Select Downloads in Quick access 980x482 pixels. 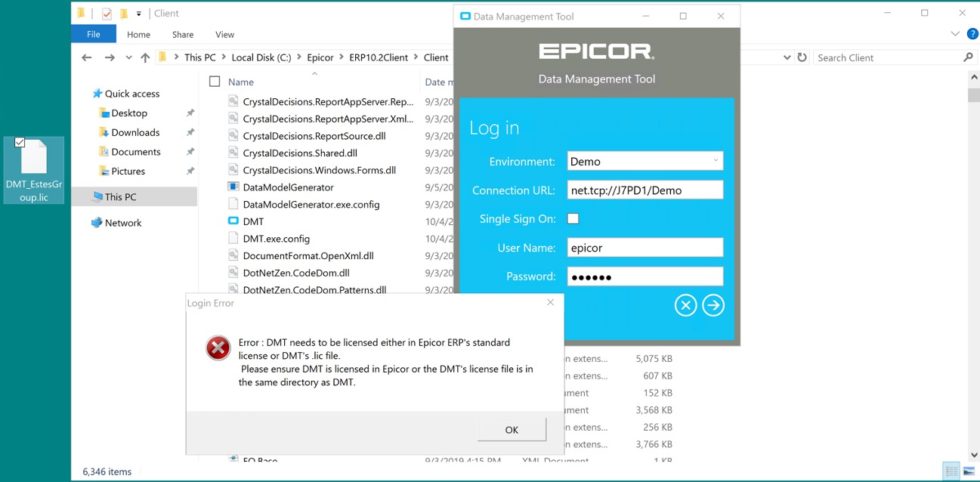(x=135, y=133)
